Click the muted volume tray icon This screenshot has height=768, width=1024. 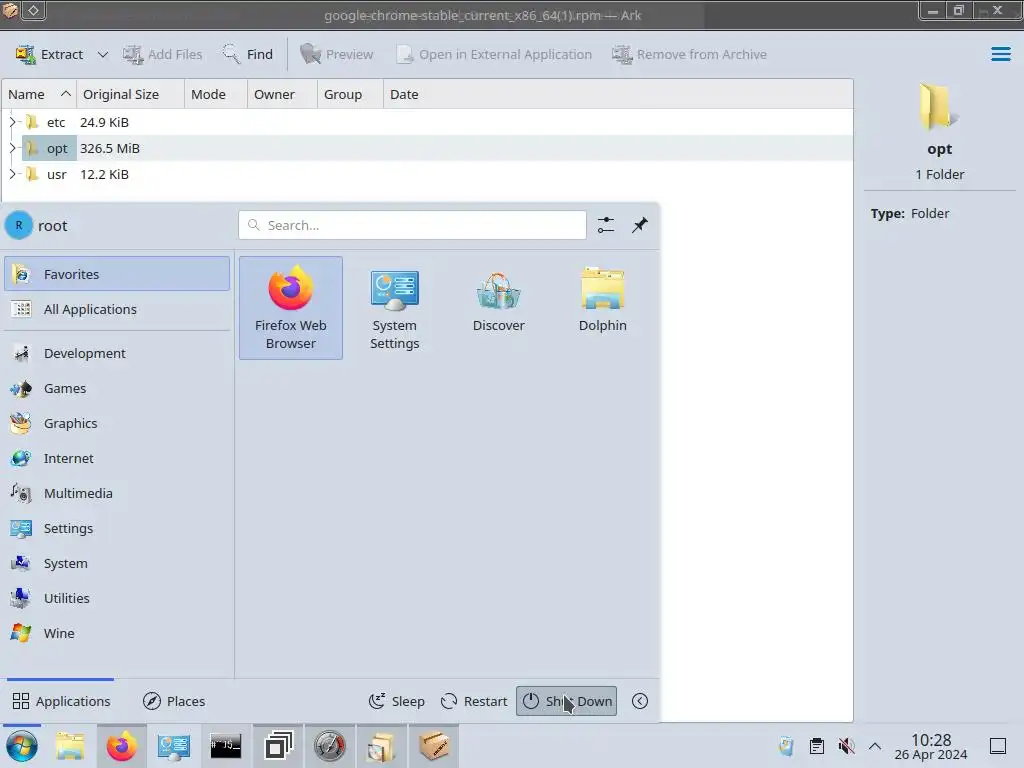click(x=846, y=746)
